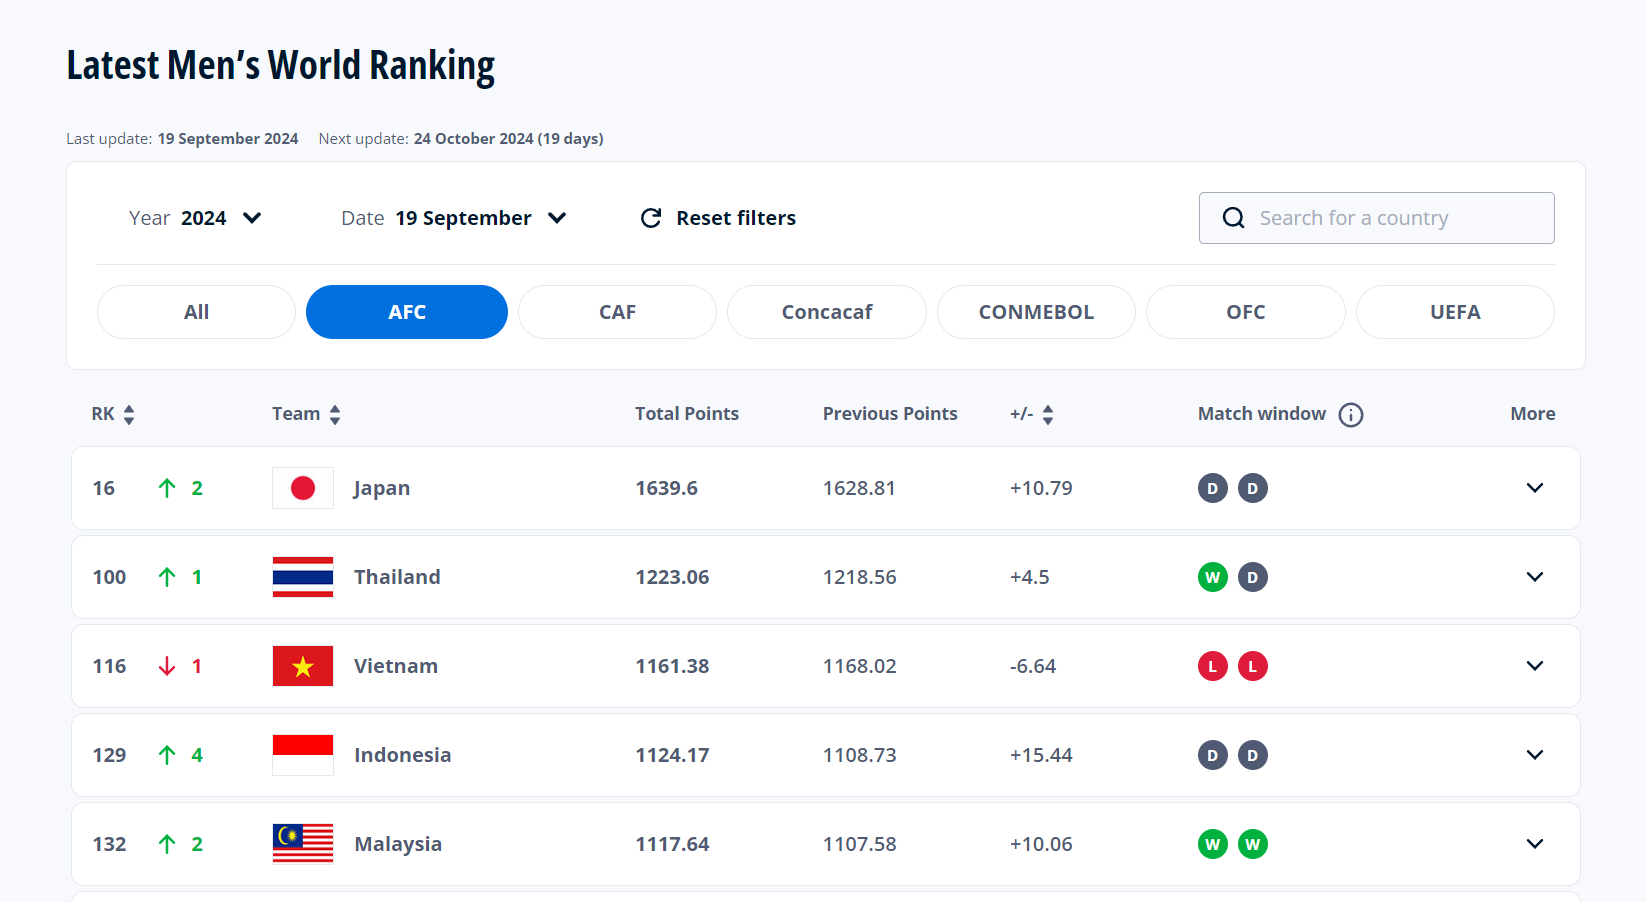Select the CONMEBOL confederation tab
The width and height of the screenshot is (1646, 902).
pyautogui.click(x=1035, y=312)
